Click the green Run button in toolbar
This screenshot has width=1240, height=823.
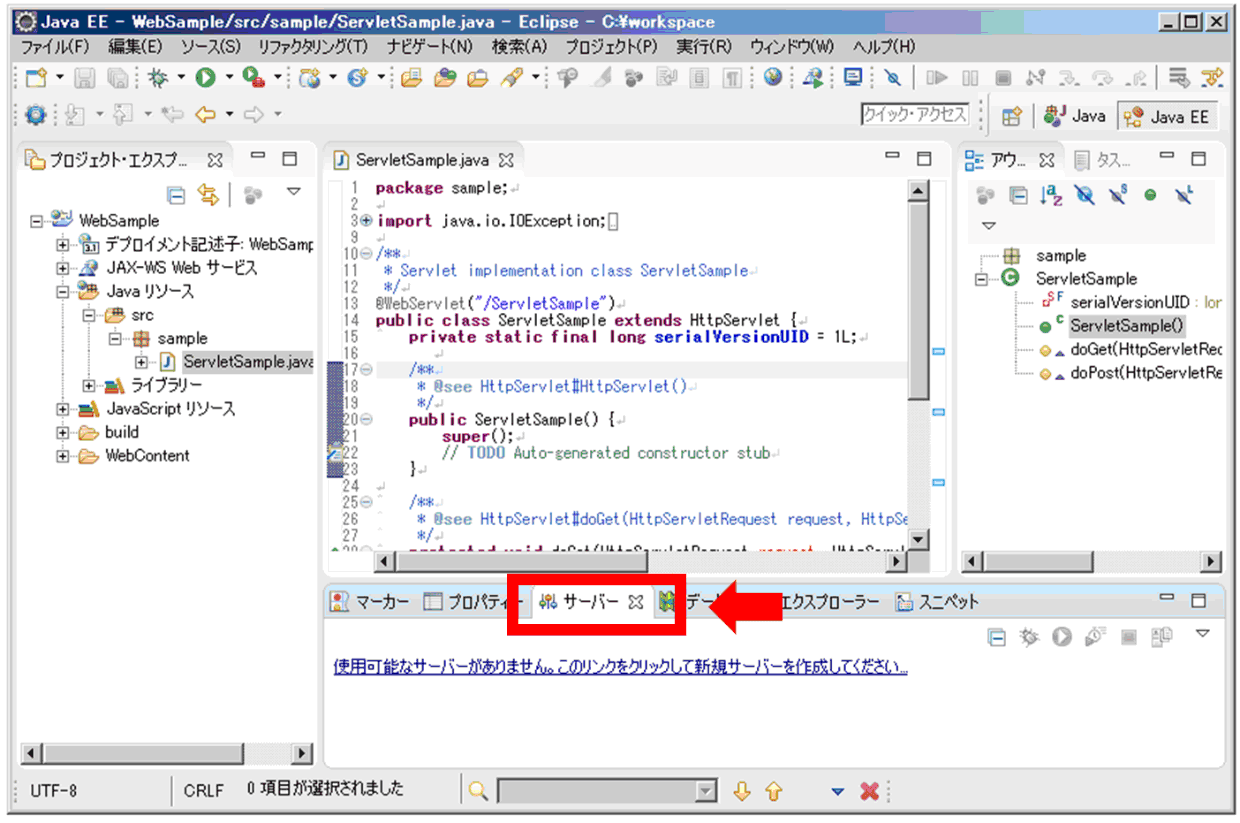click(206, 77)
